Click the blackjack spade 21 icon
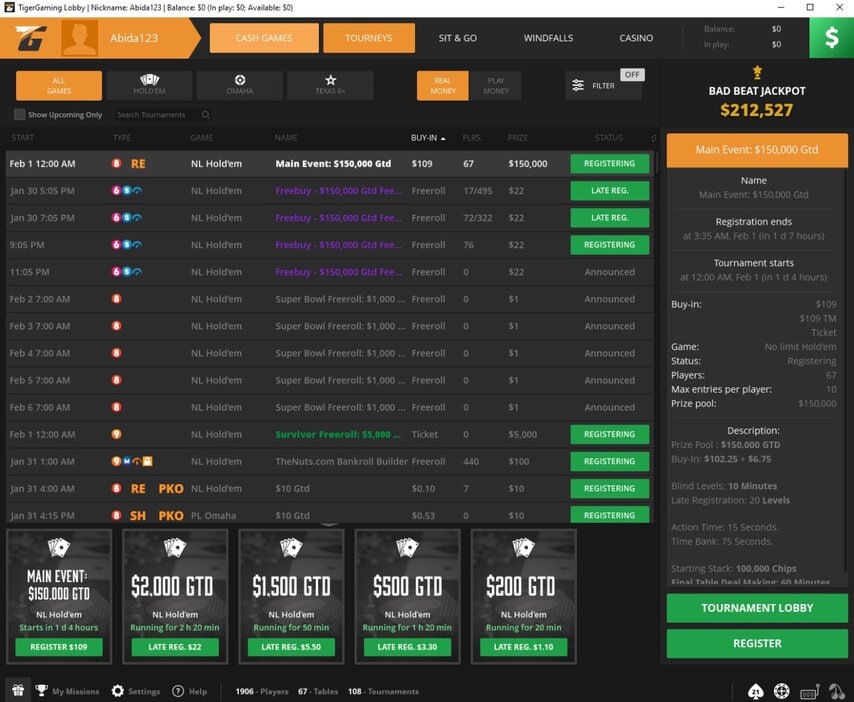 pyautogui.click(x=757, y=691)
